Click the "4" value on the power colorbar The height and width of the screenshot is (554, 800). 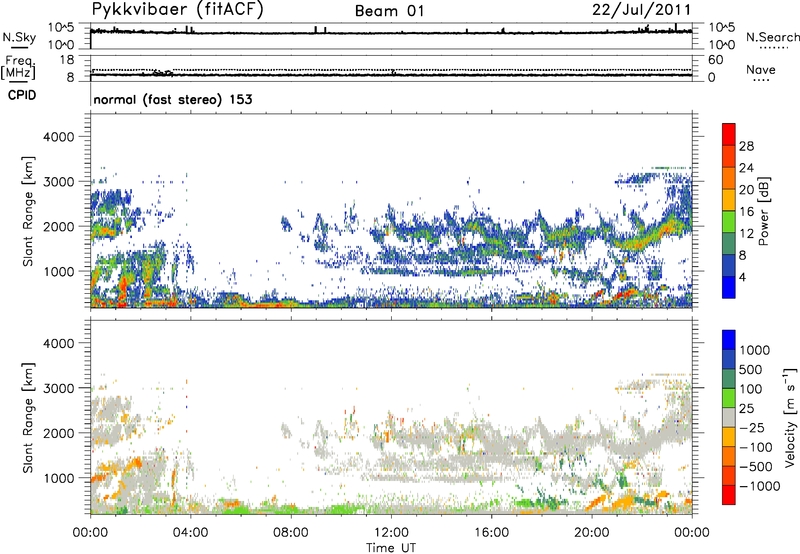(742, 277)
